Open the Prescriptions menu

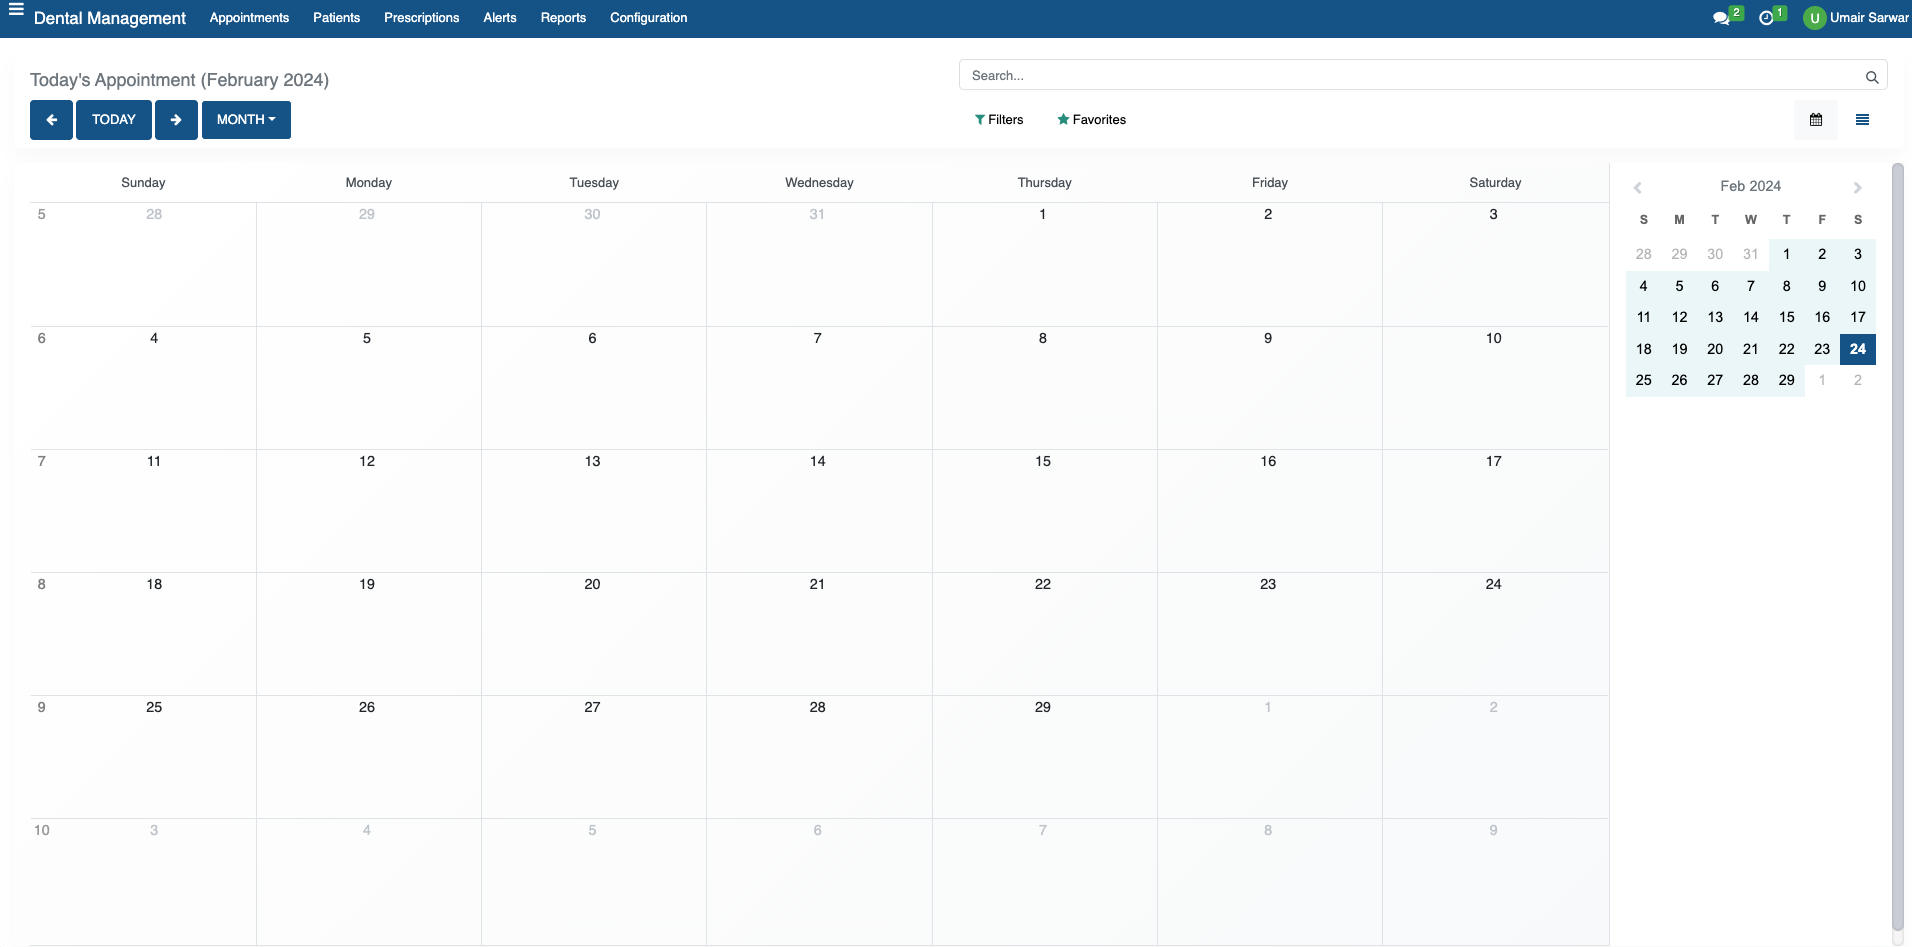click(421, 18)
